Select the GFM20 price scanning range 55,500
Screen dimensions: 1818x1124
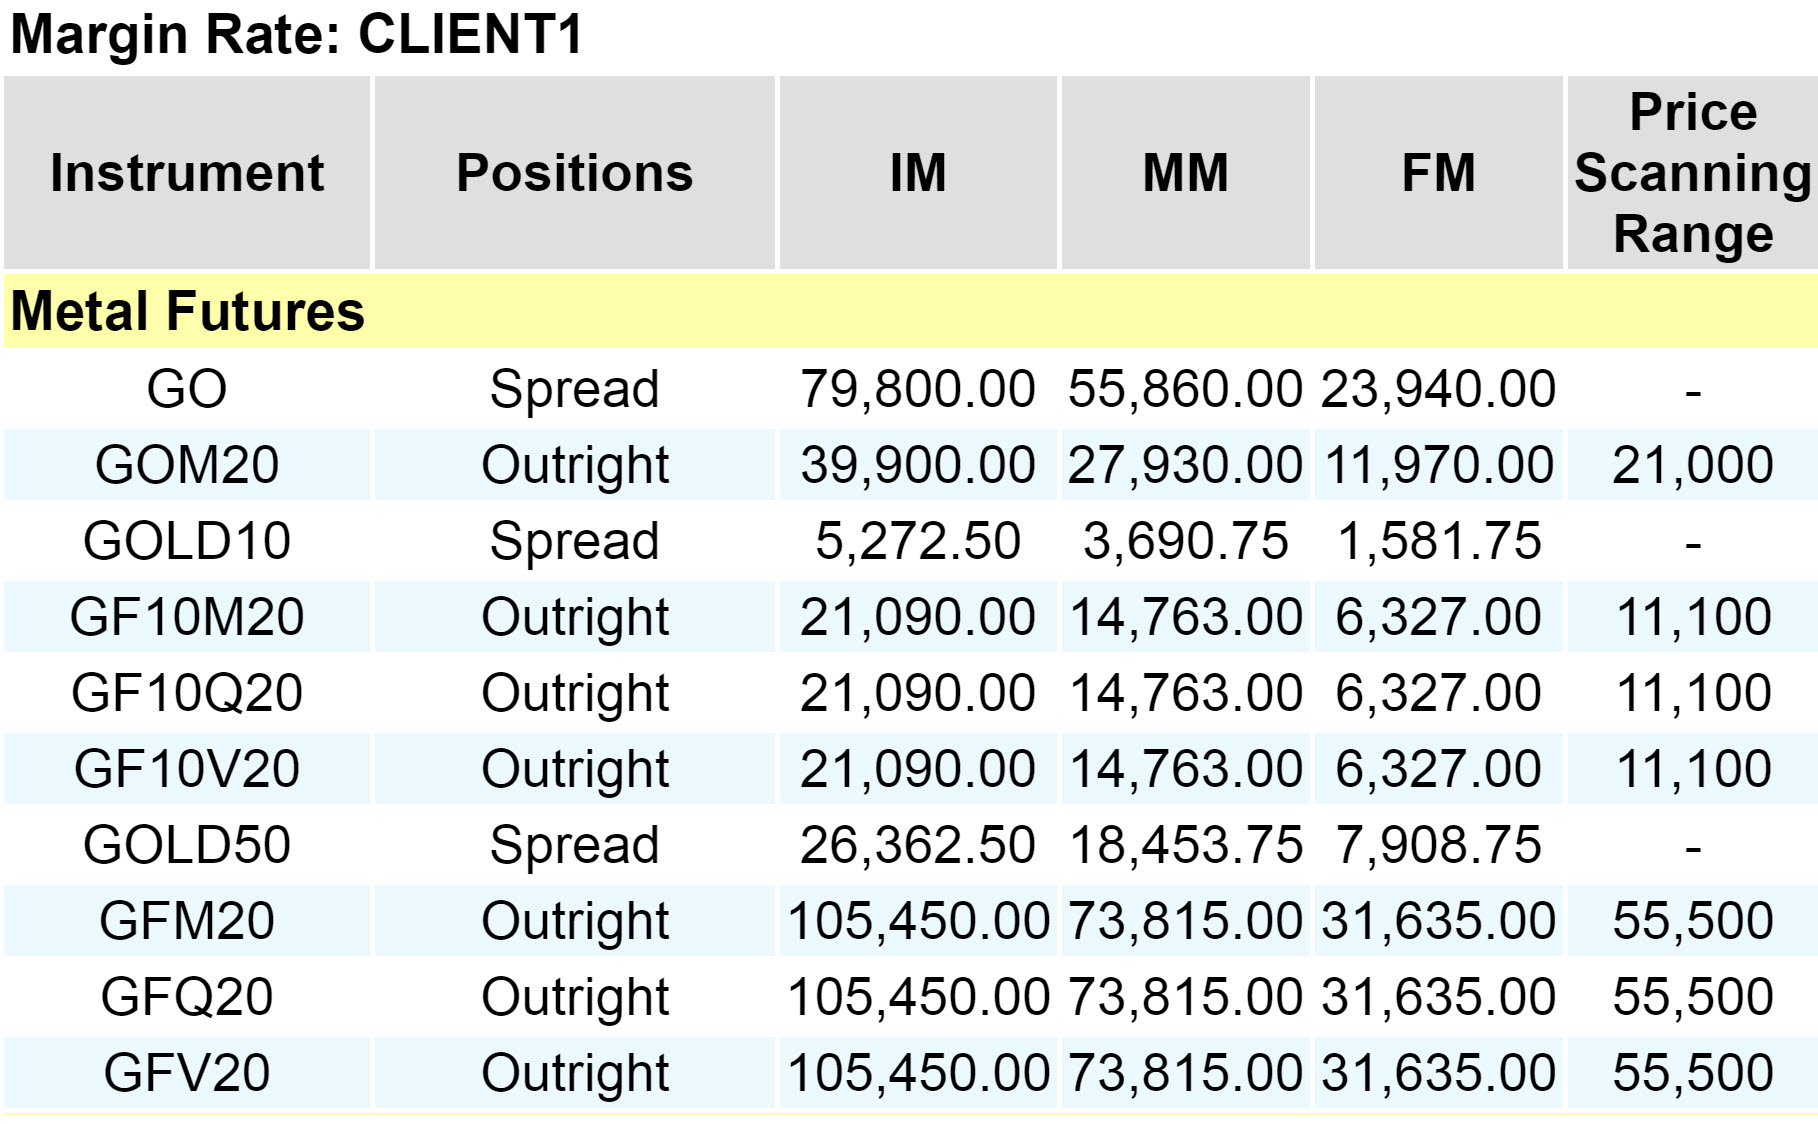pyautogui.click(x=1692, y=921)
